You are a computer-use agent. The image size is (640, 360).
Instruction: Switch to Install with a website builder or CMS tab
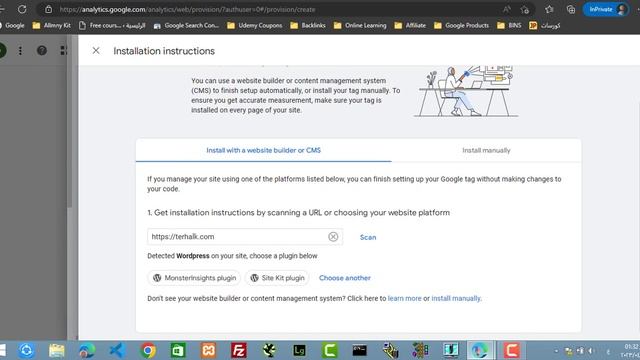click(x=264, y=150)
